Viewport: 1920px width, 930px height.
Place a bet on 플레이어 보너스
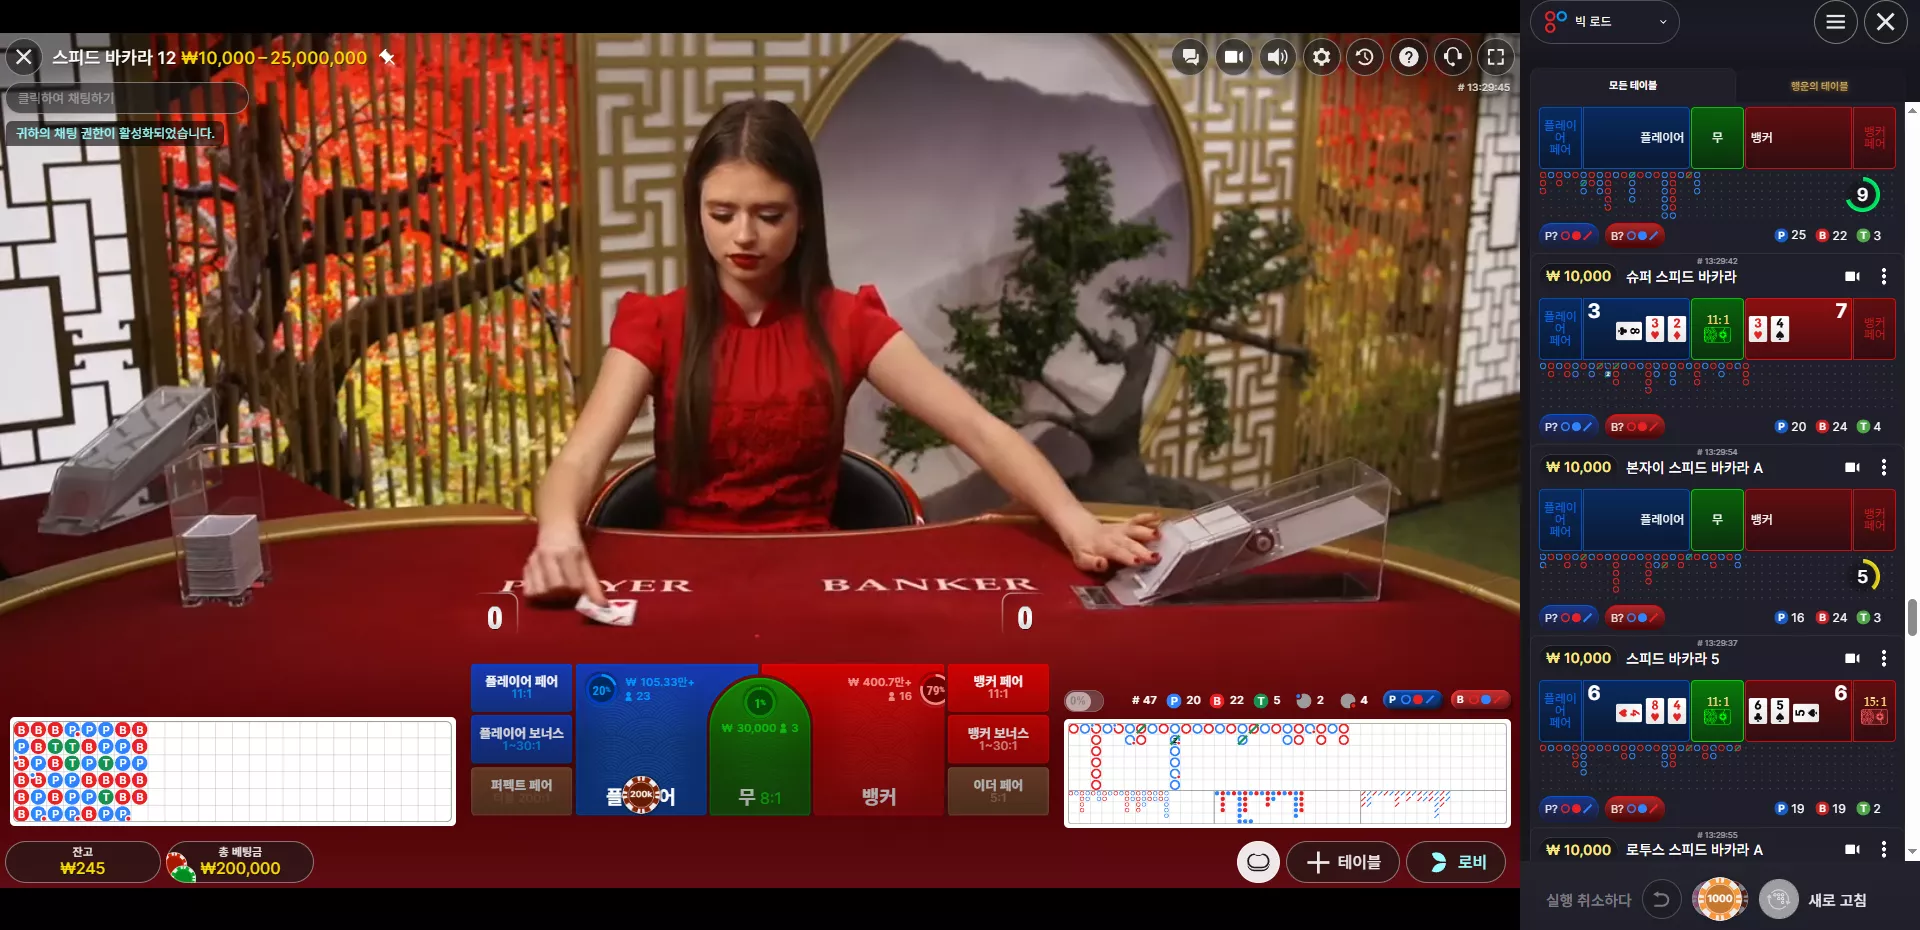click(521, 739)
